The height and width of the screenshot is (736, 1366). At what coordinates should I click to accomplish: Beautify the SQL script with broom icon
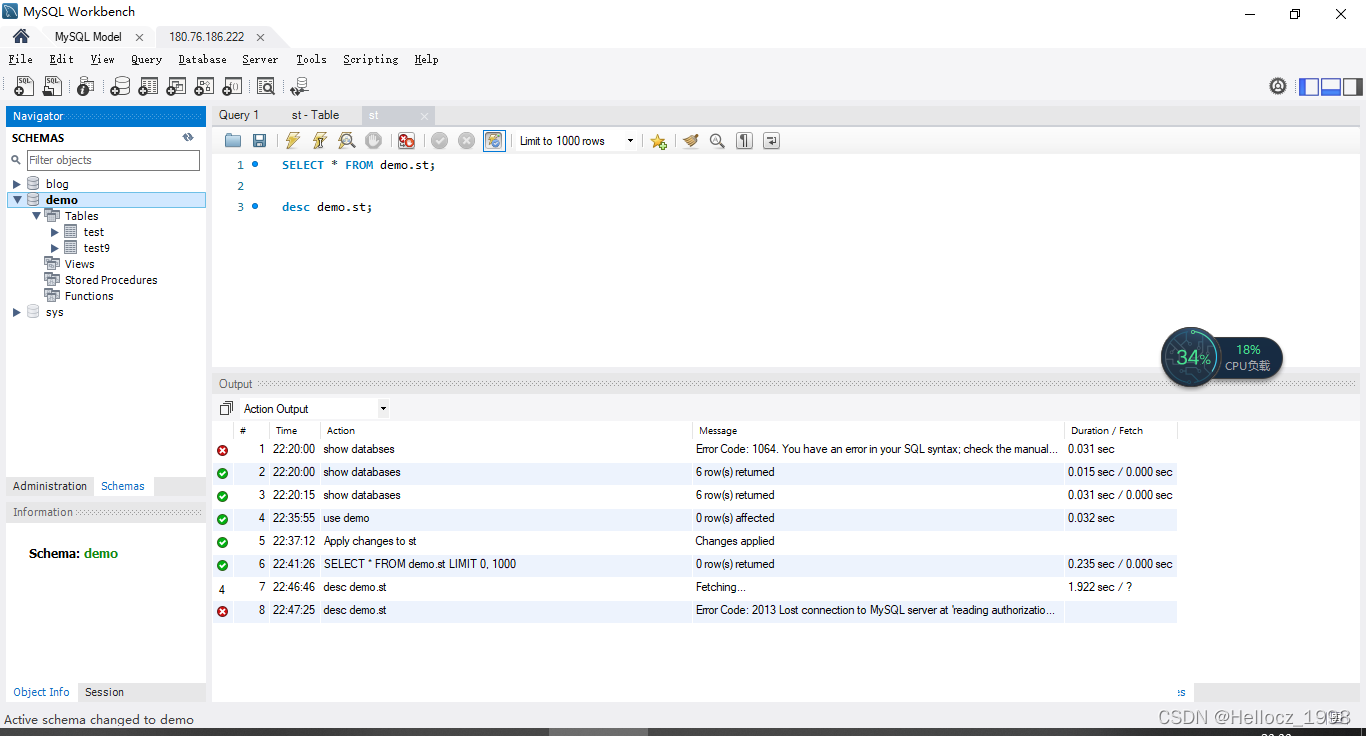click(691, 141)
